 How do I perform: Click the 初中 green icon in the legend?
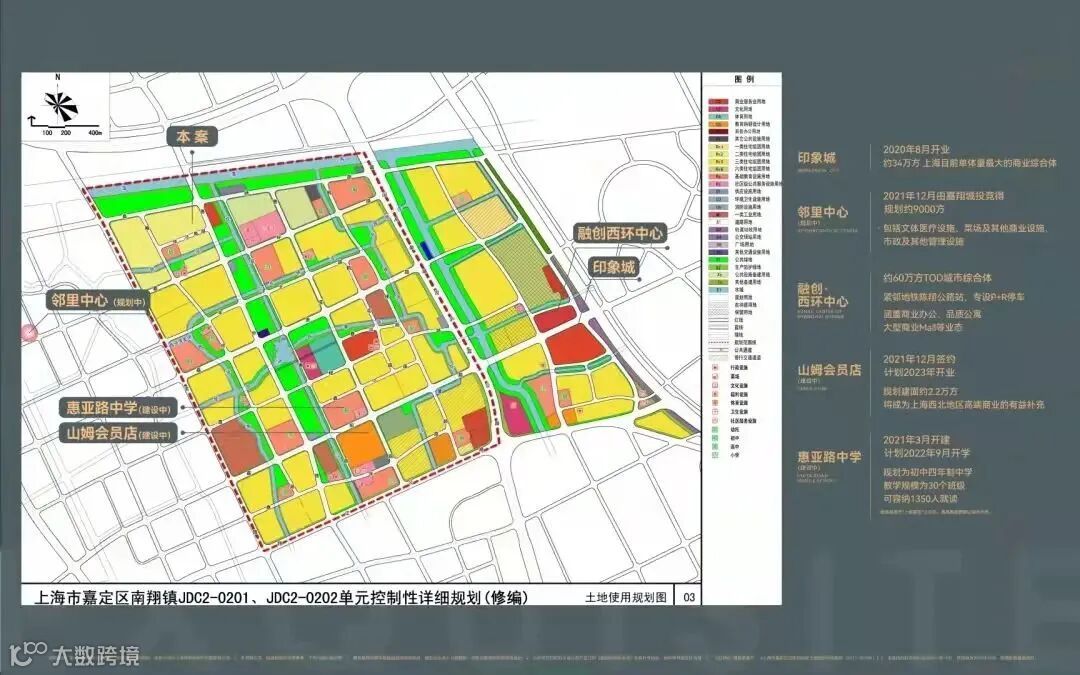[715, 437]
